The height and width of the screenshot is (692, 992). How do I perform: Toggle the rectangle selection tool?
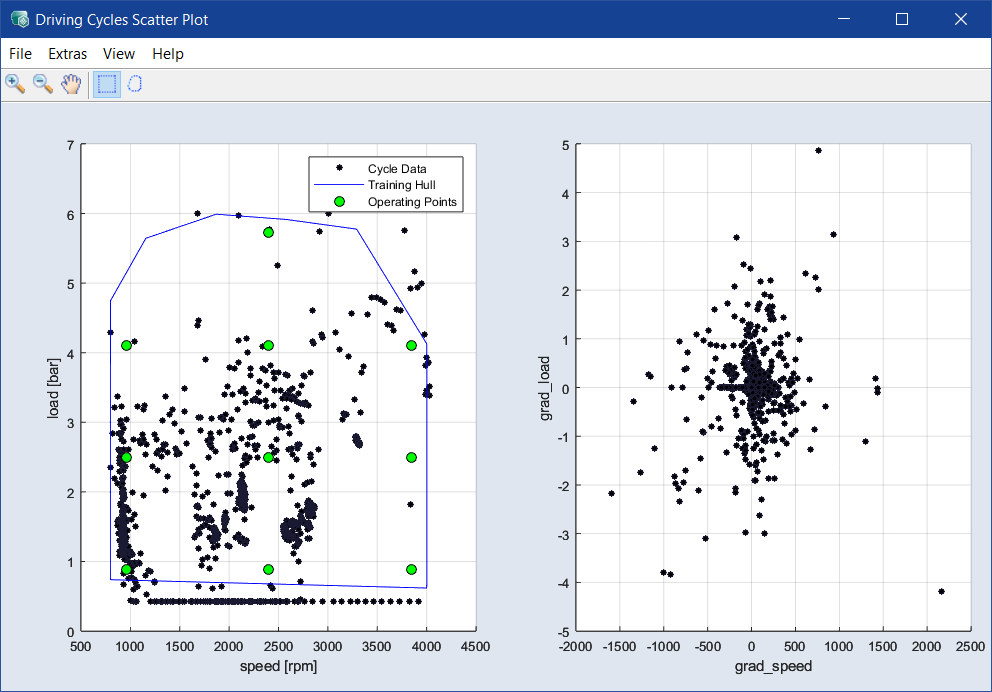point(106,84)
